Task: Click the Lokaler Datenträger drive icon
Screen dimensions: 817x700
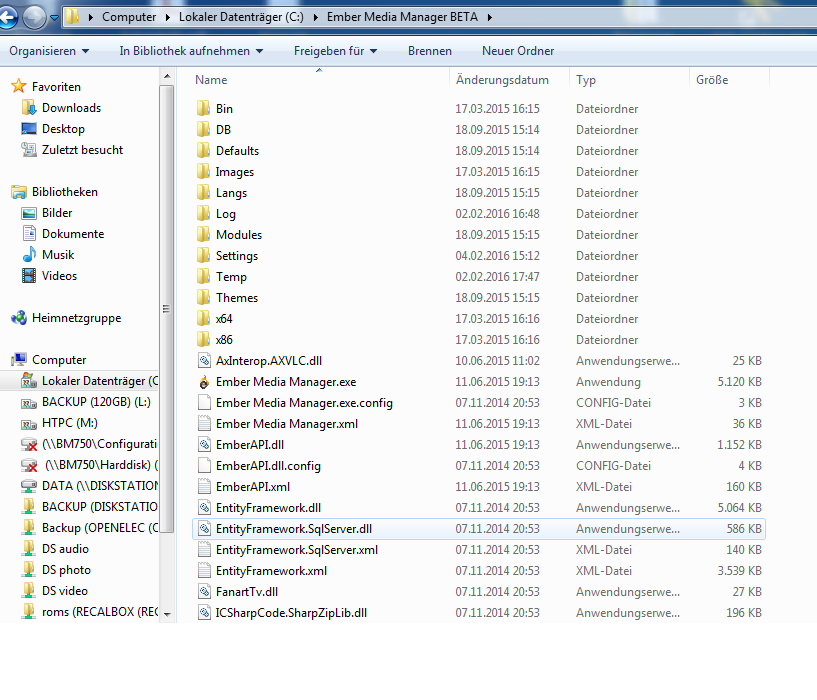Action: 29,380
